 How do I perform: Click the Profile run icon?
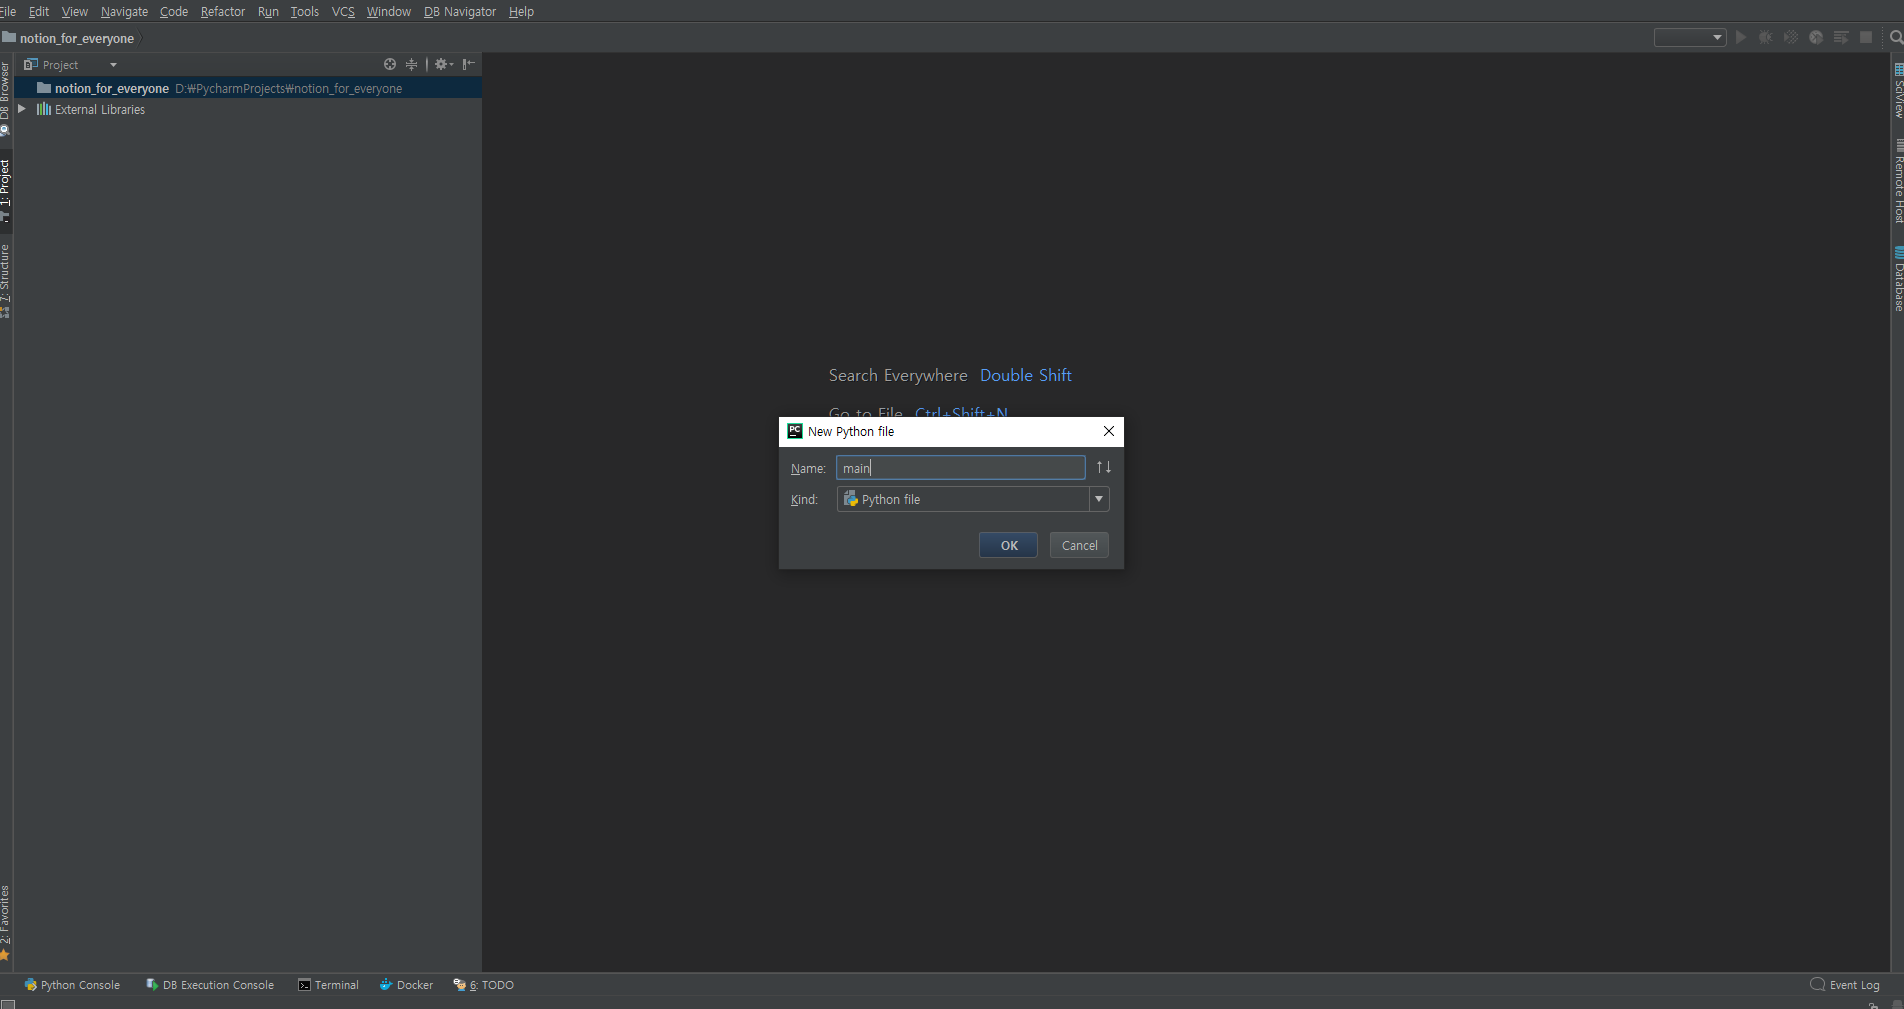click(1816, 37)
